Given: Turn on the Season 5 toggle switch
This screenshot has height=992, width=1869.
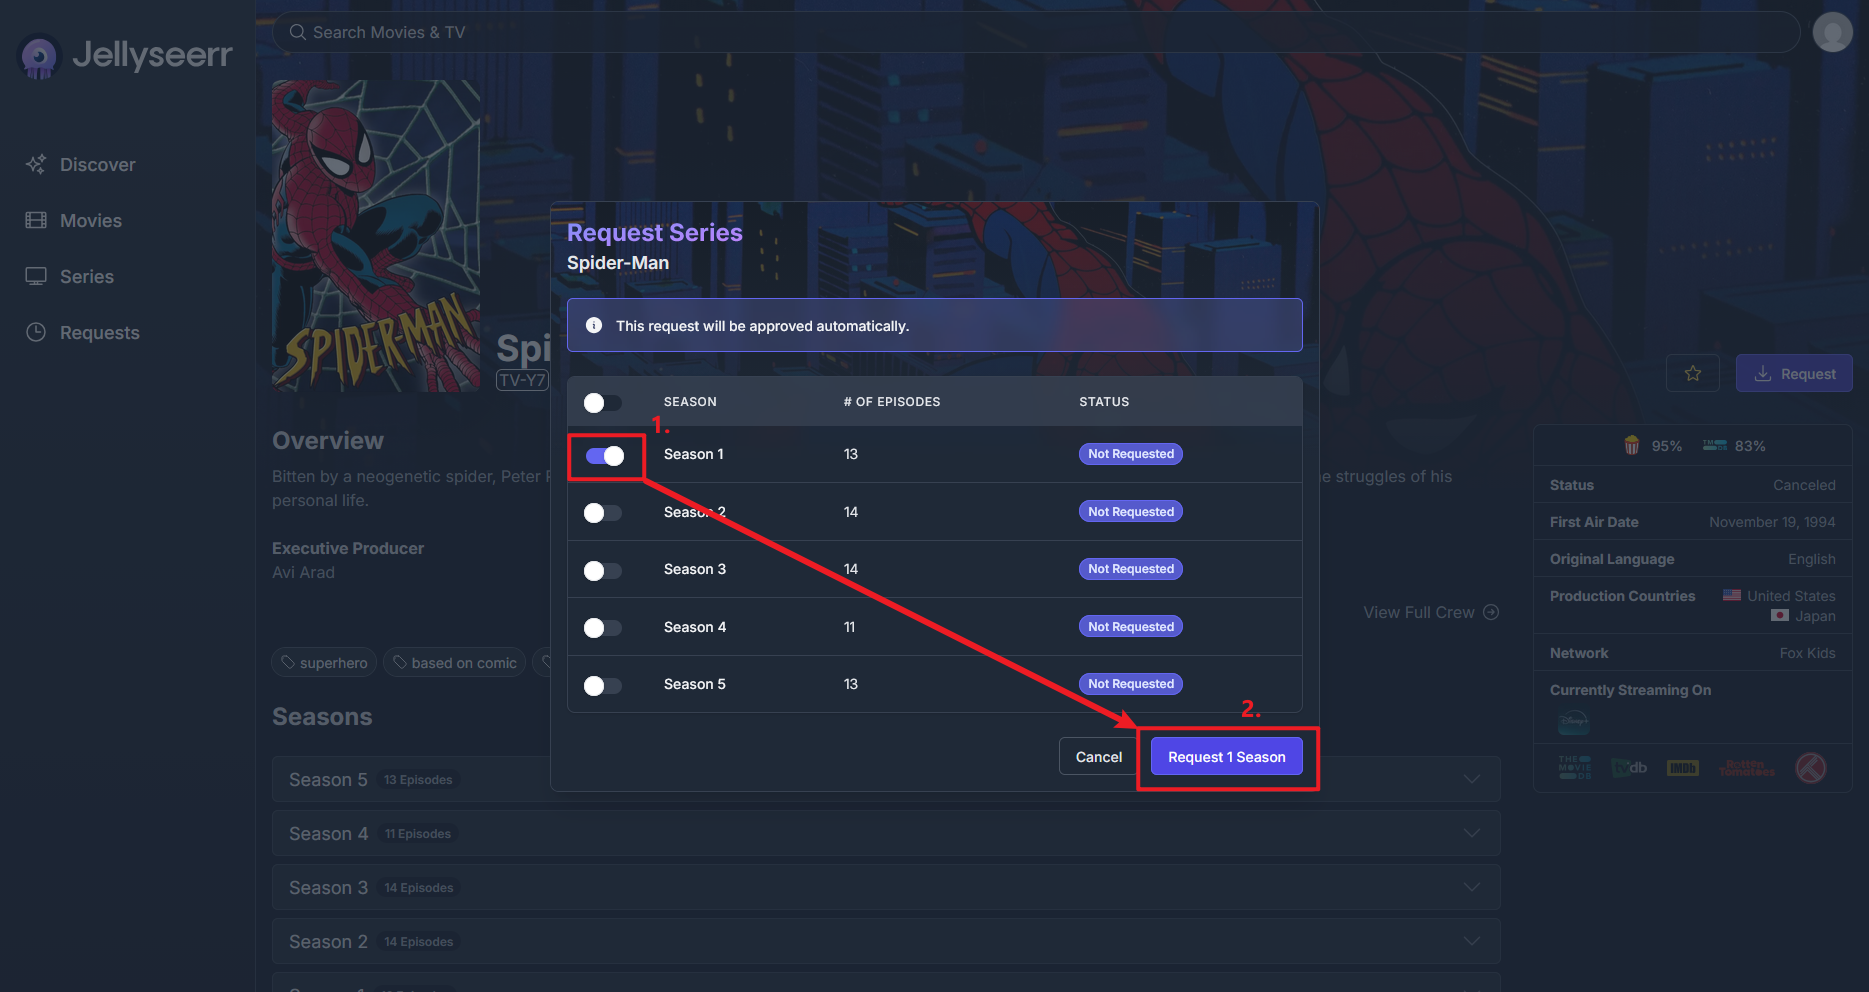Looking at the screenshot, I should [603, 686].
